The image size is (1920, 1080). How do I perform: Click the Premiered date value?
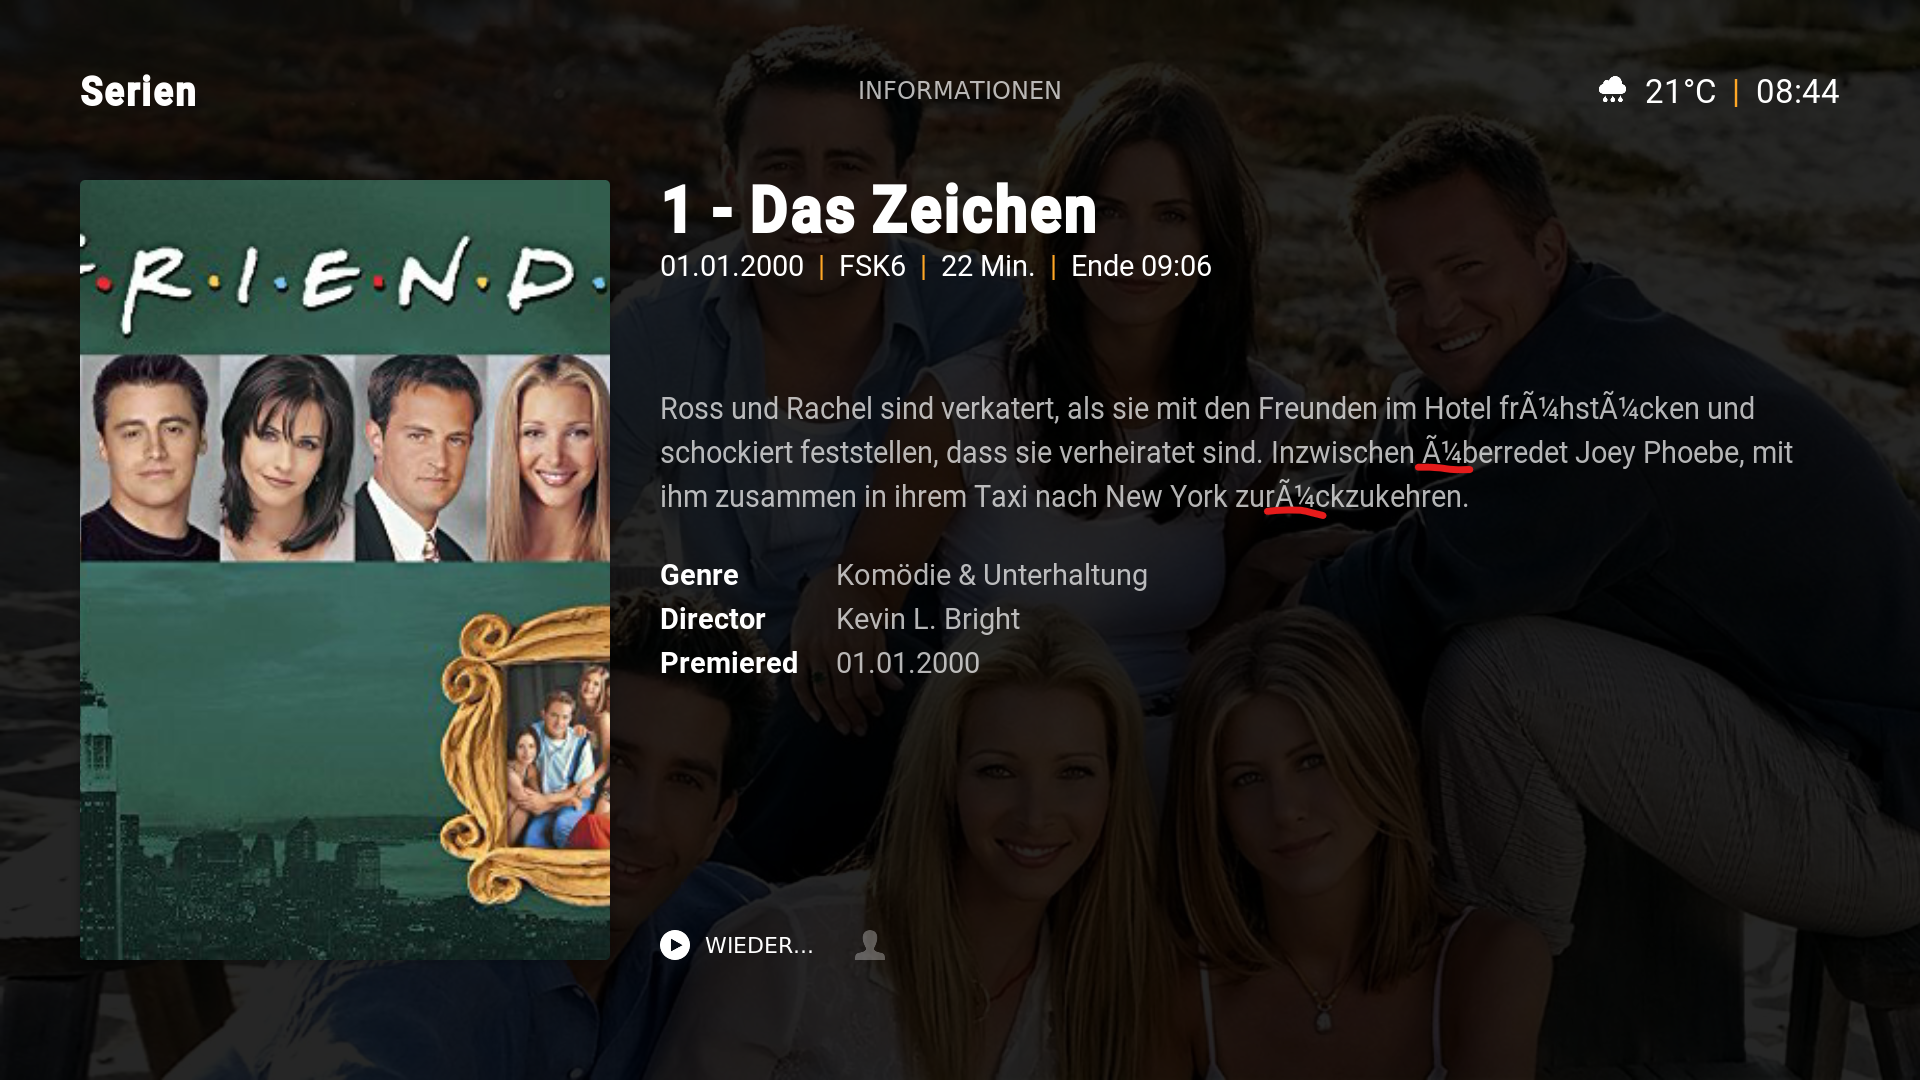pos(908,663)
